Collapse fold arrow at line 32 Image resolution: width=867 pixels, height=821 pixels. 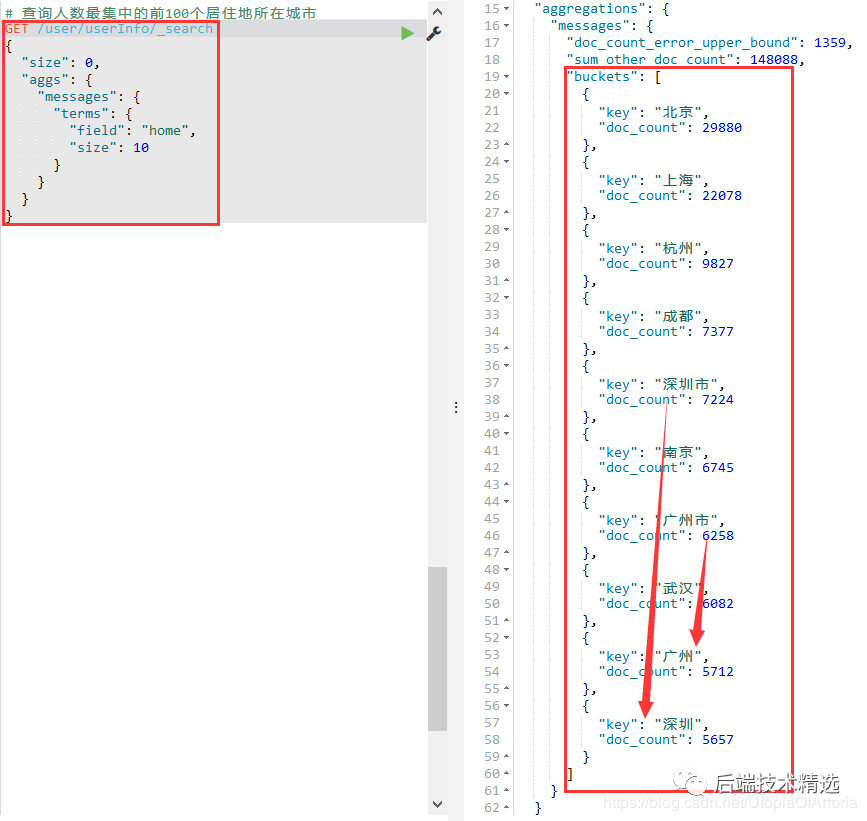(506, 298)
